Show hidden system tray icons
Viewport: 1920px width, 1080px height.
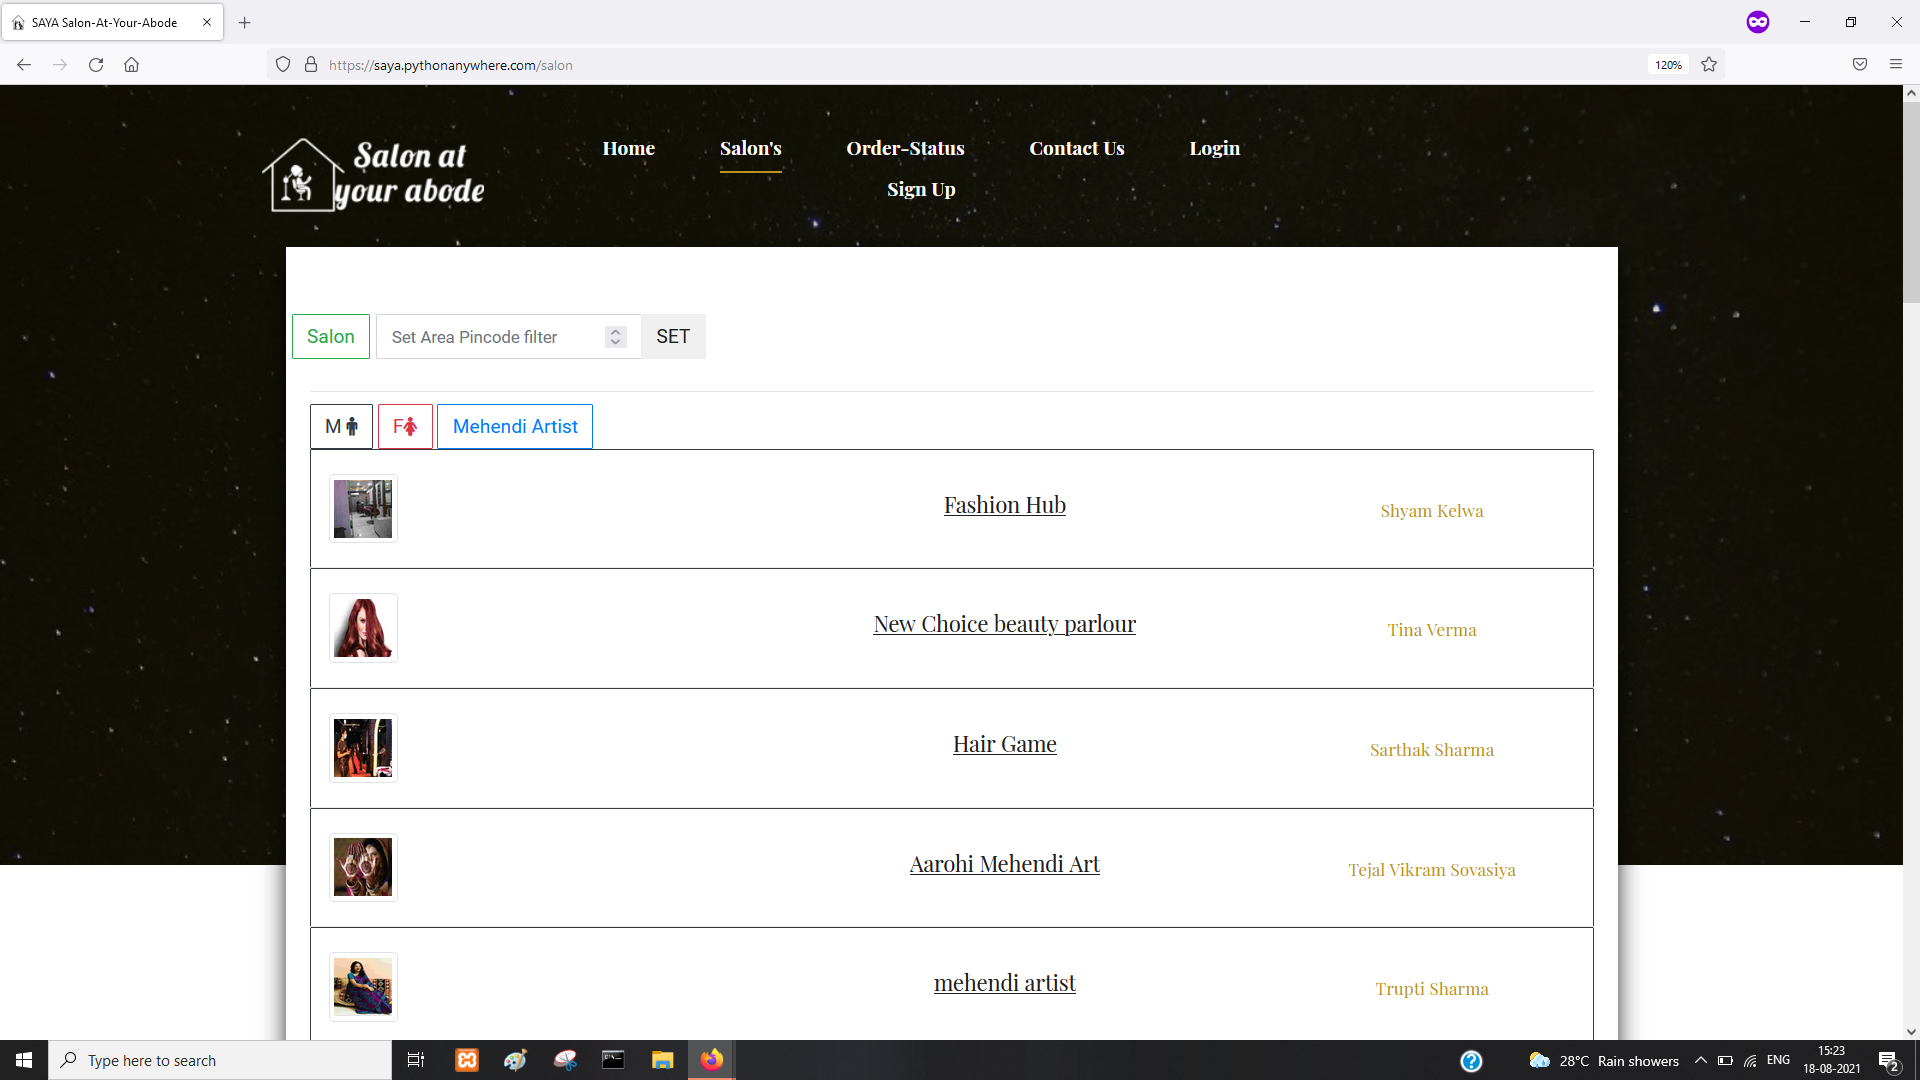(1700, 1060)
